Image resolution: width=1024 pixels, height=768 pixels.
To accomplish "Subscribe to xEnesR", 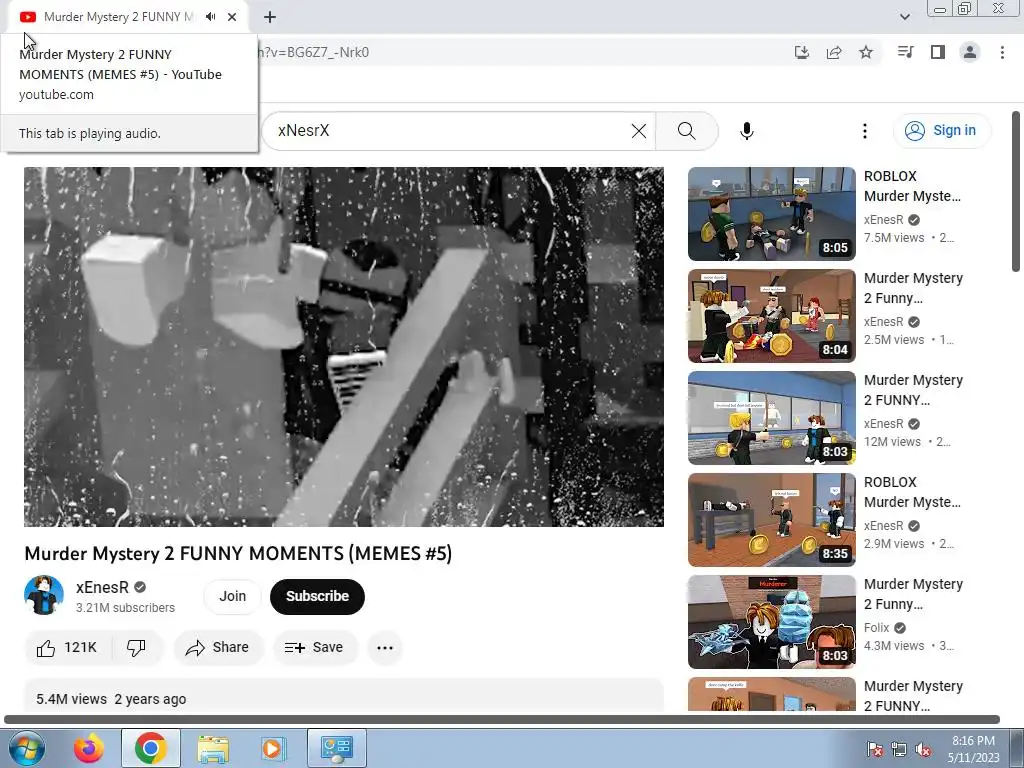I will pos(317,596).
